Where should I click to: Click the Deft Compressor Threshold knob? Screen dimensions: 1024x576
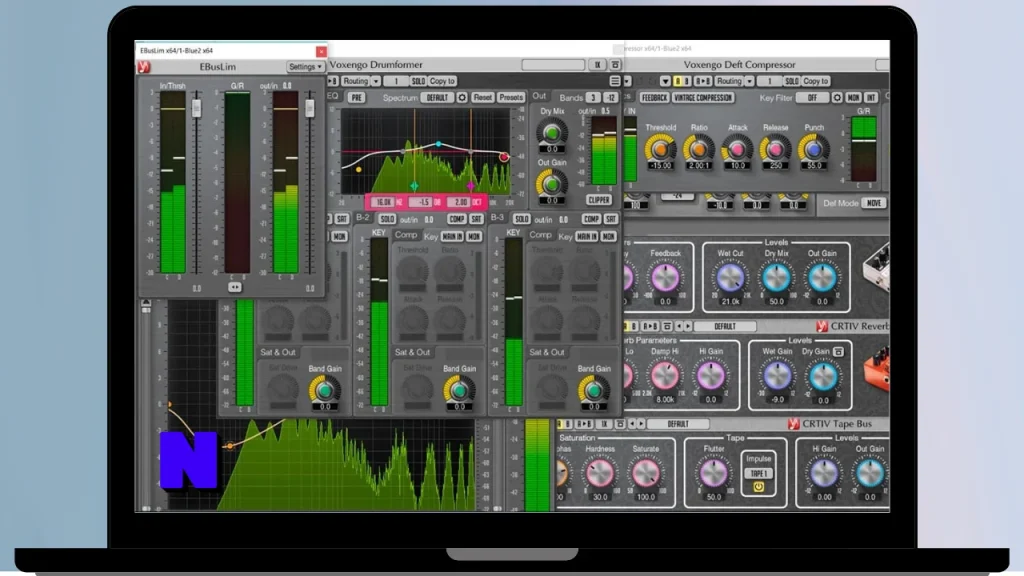point(660,149)
